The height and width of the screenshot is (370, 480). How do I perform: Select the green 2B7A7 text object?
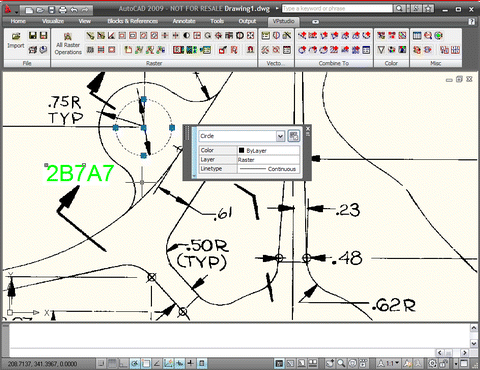coord(80,173)
